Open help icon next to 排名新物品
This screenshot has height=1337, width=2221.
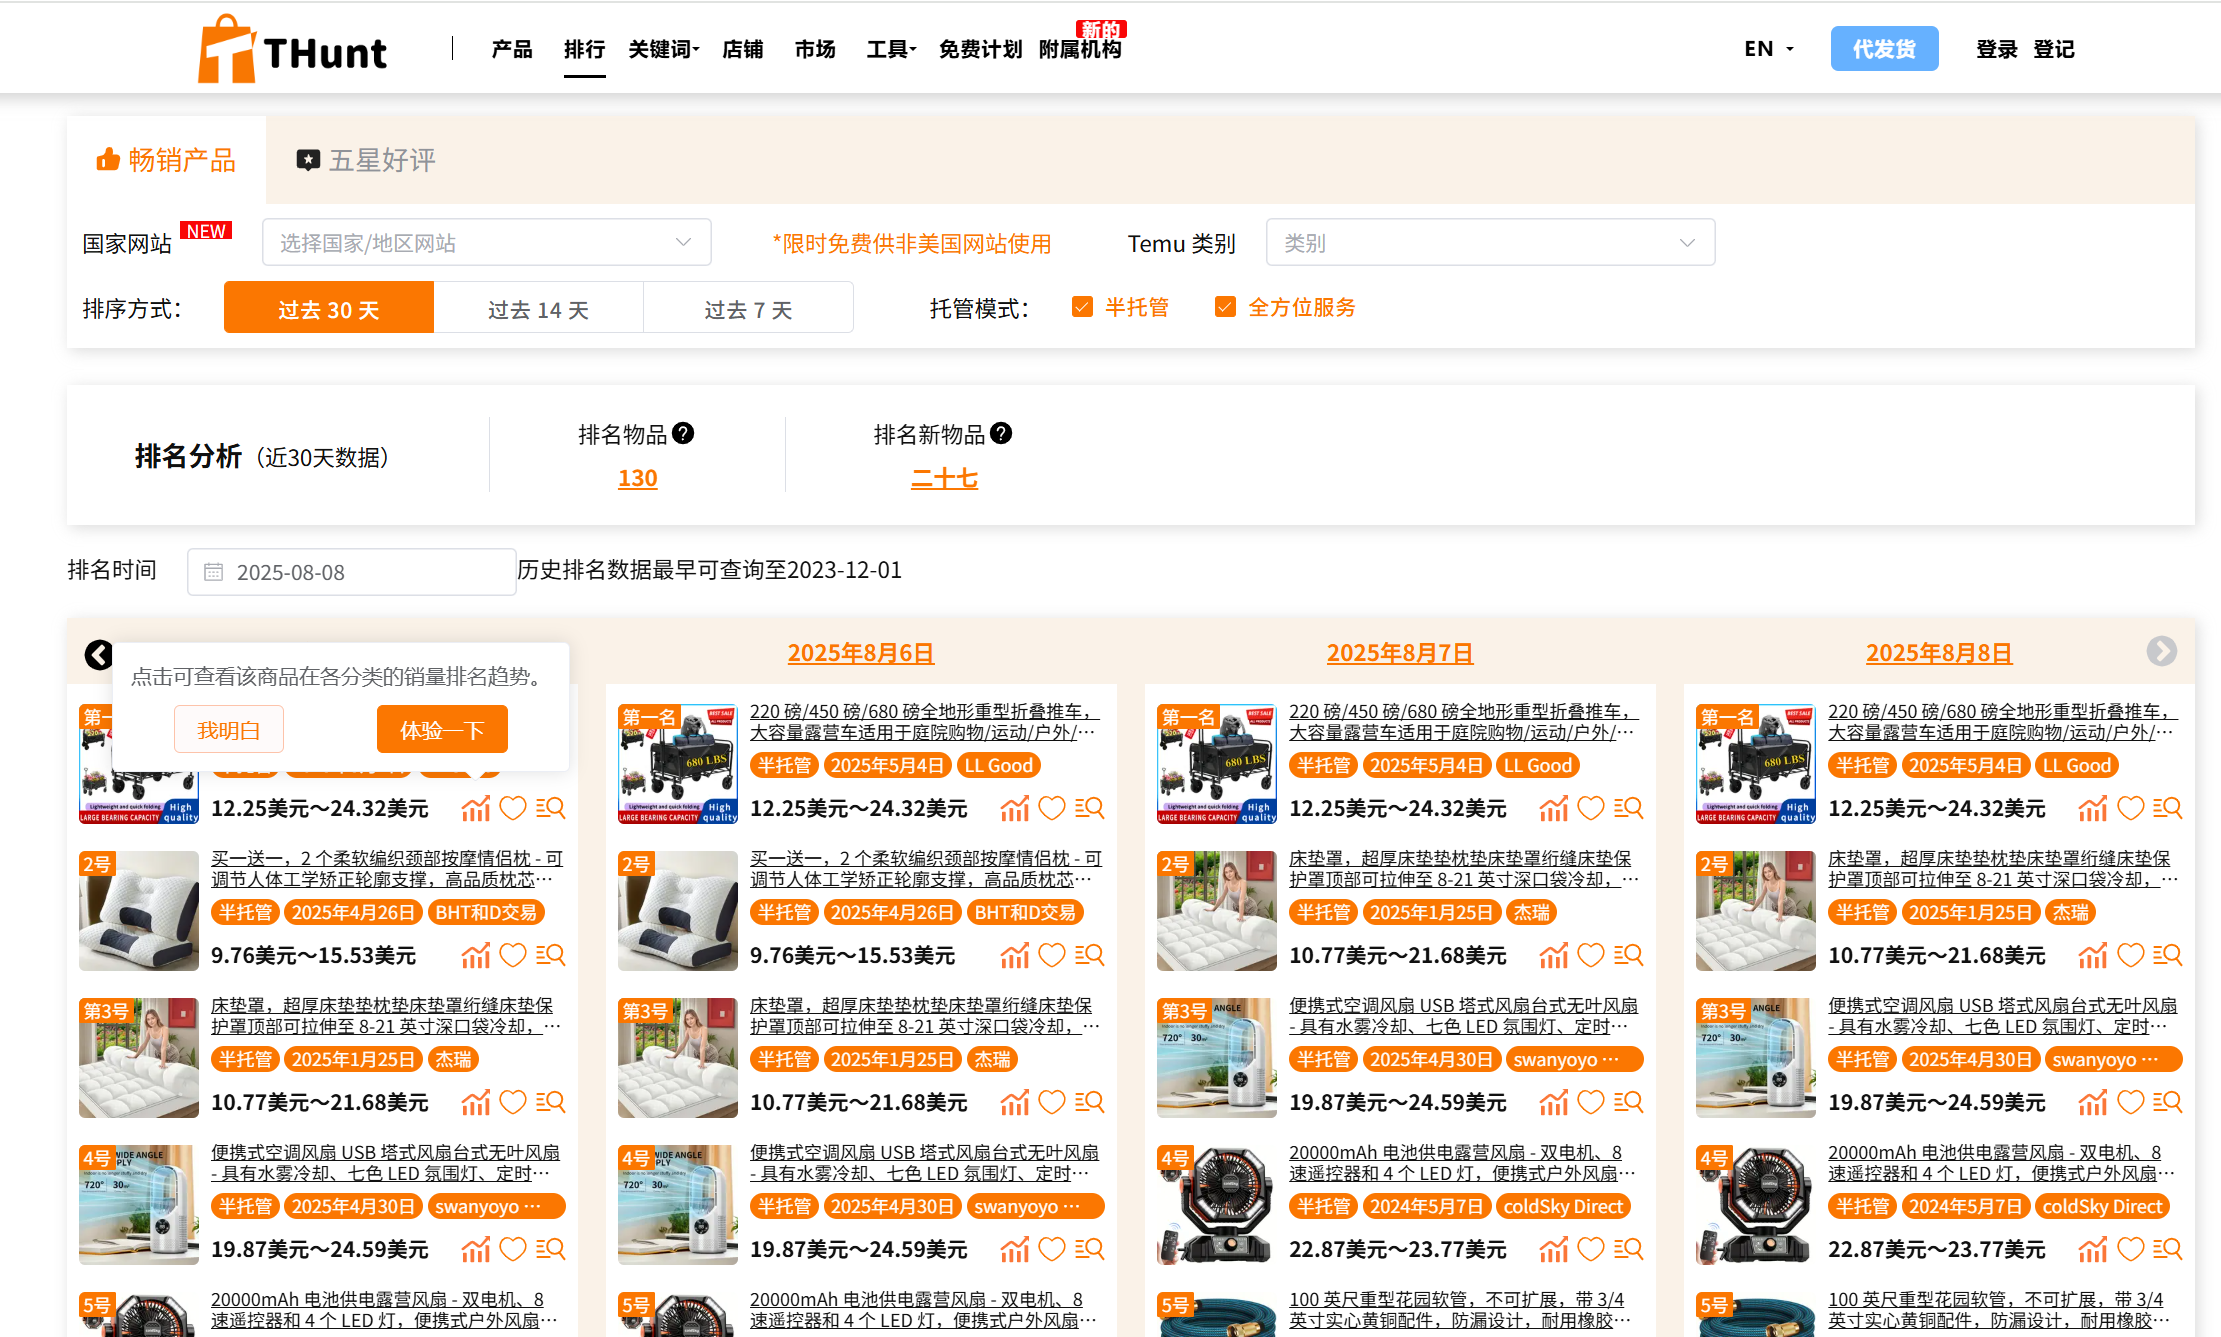[1001, 433]
